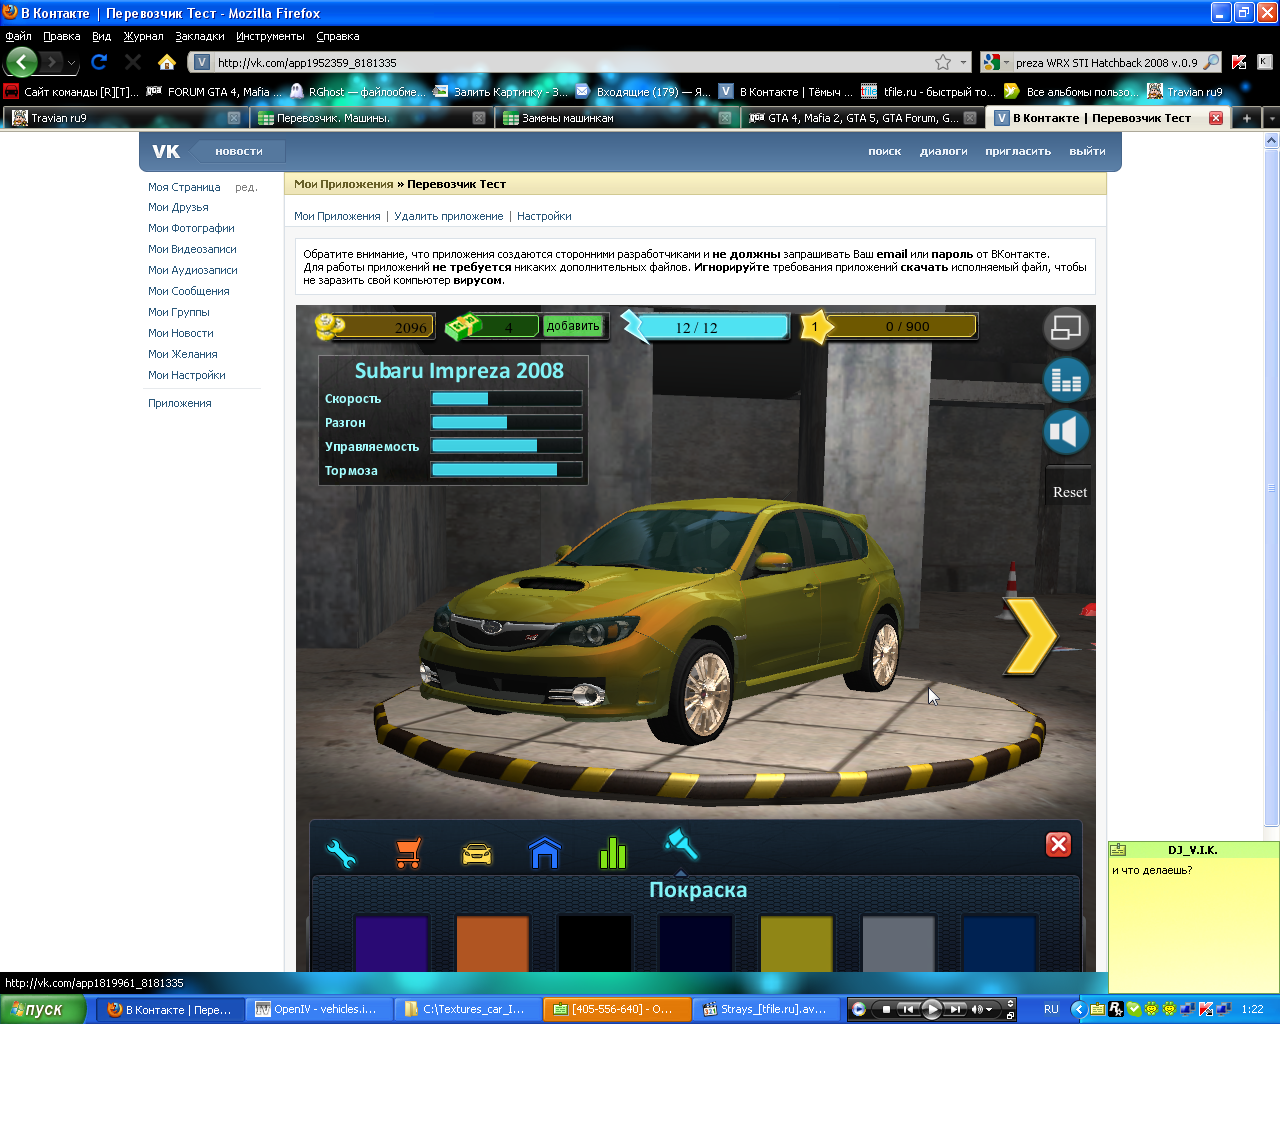Image resolution: width=1280 pixels, height=1146 pixels.
Task: Open the app Настройки link
Action: pyautogui.click(x=544, y=216)
